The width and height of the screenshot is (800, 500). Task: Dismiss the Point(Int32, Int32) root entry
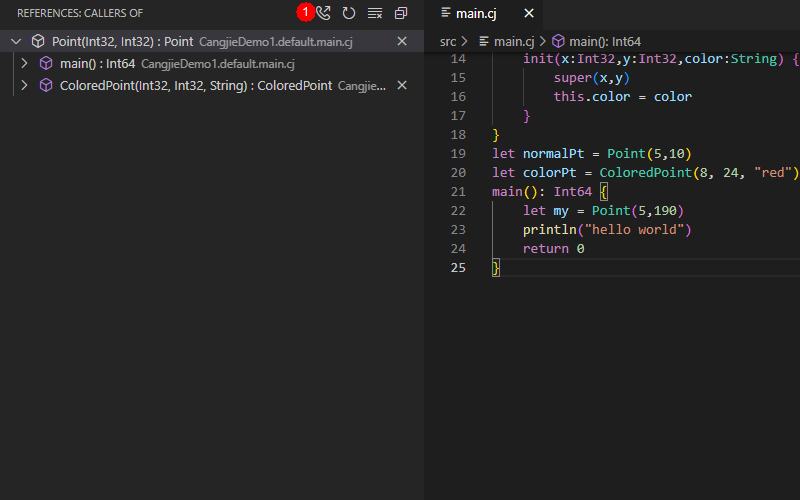[402, 41]
